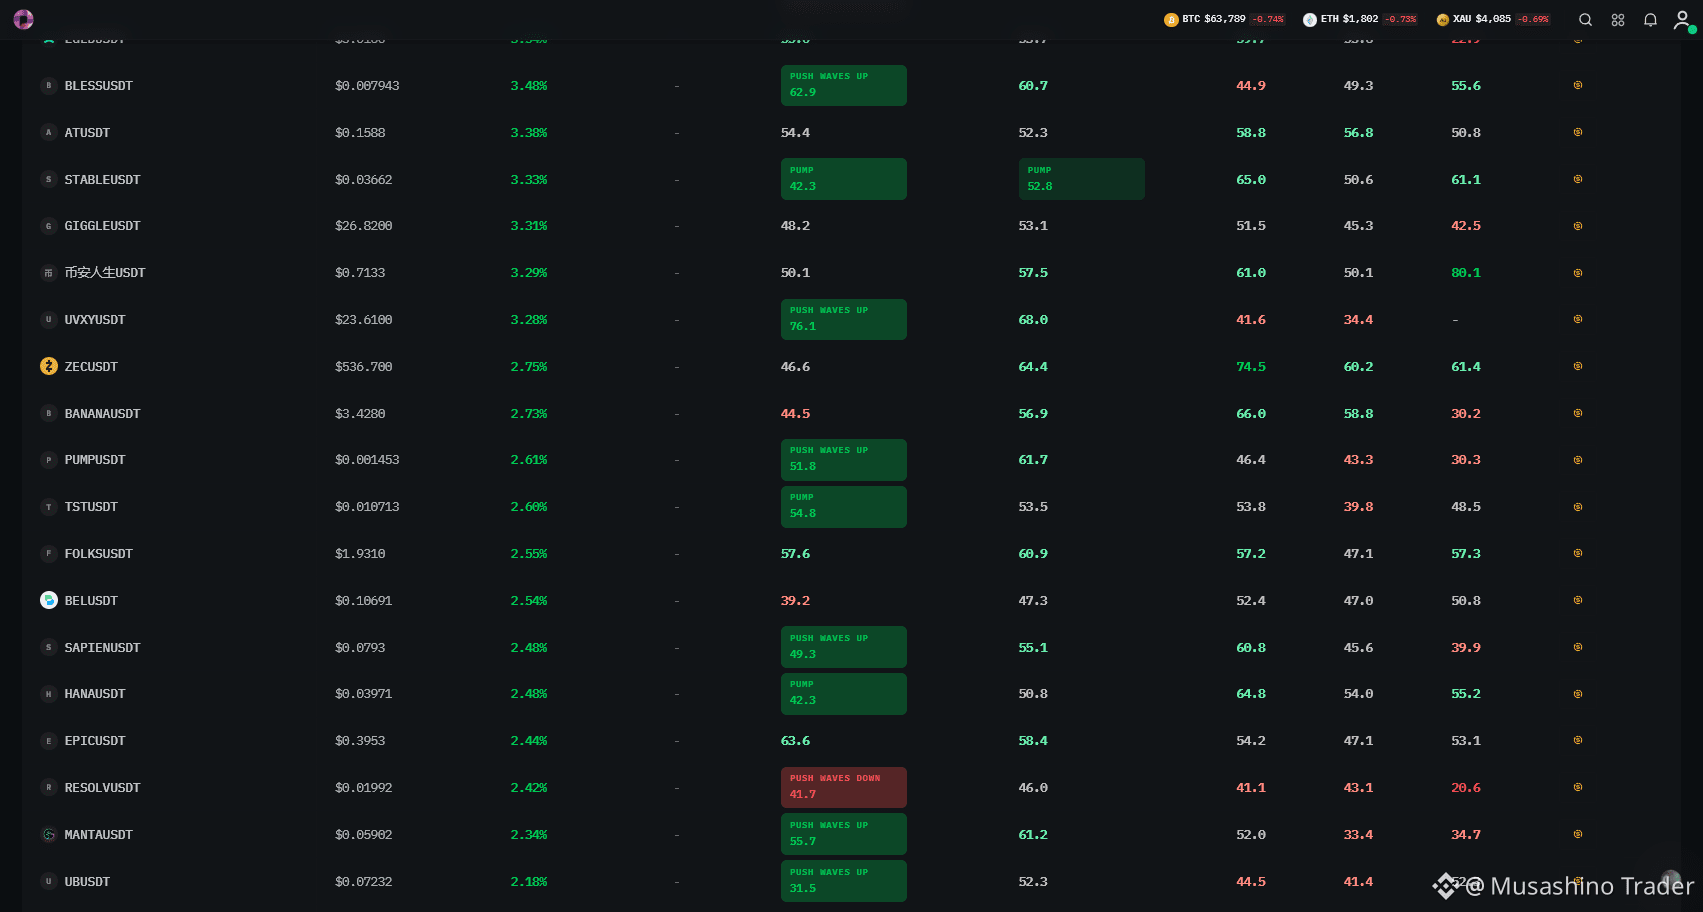Click the ZECUSDT coin logo
Viewport: 1703px width, 912px height.
[x=48, y=366]
